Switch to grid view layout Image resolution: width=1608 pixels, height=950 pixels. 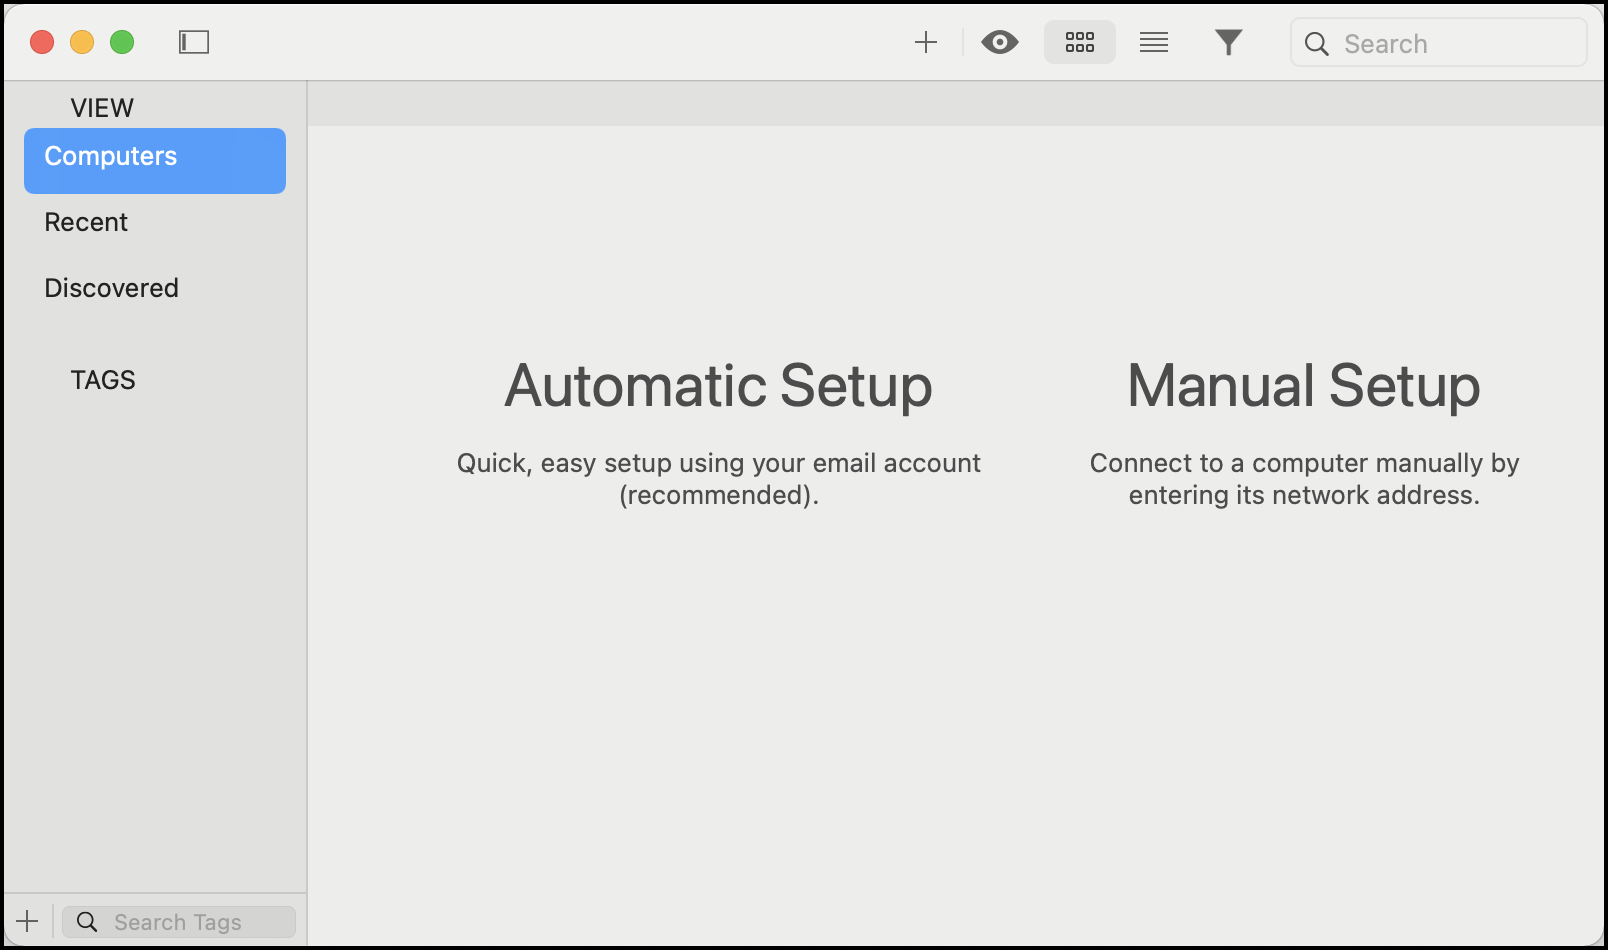1080,42
